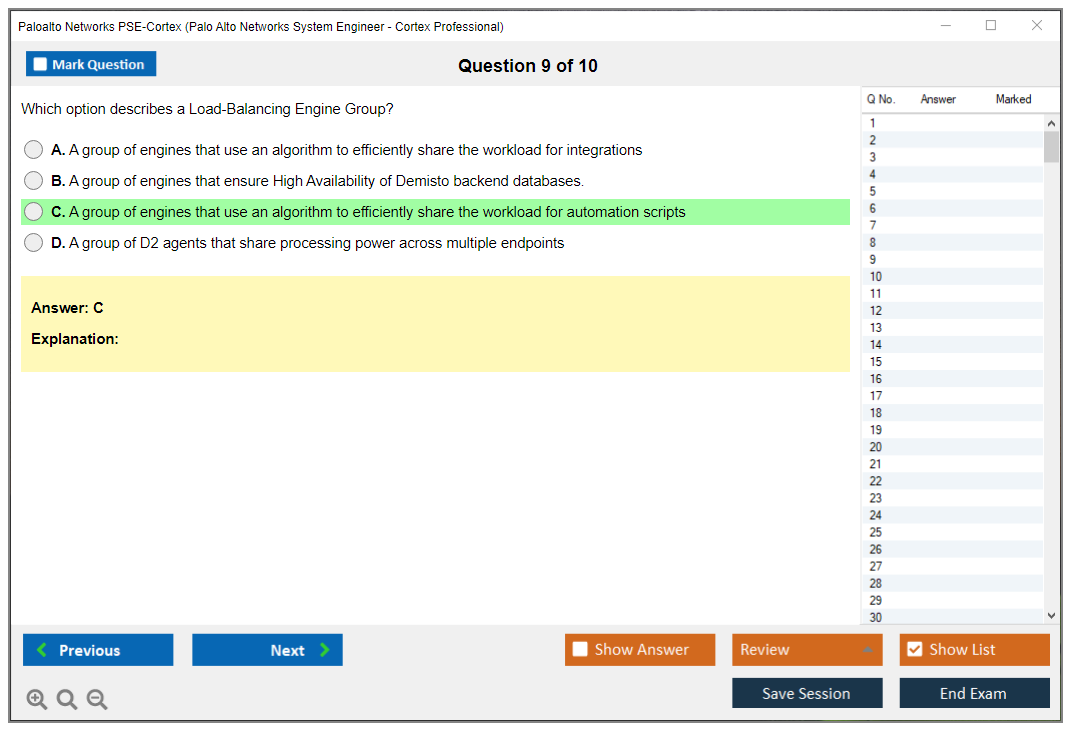The height and width of the screenshot is (735, 1075).
Task: Click the zoom in magnifier icon
Action: pyautogui.click(x=37, y=700)
